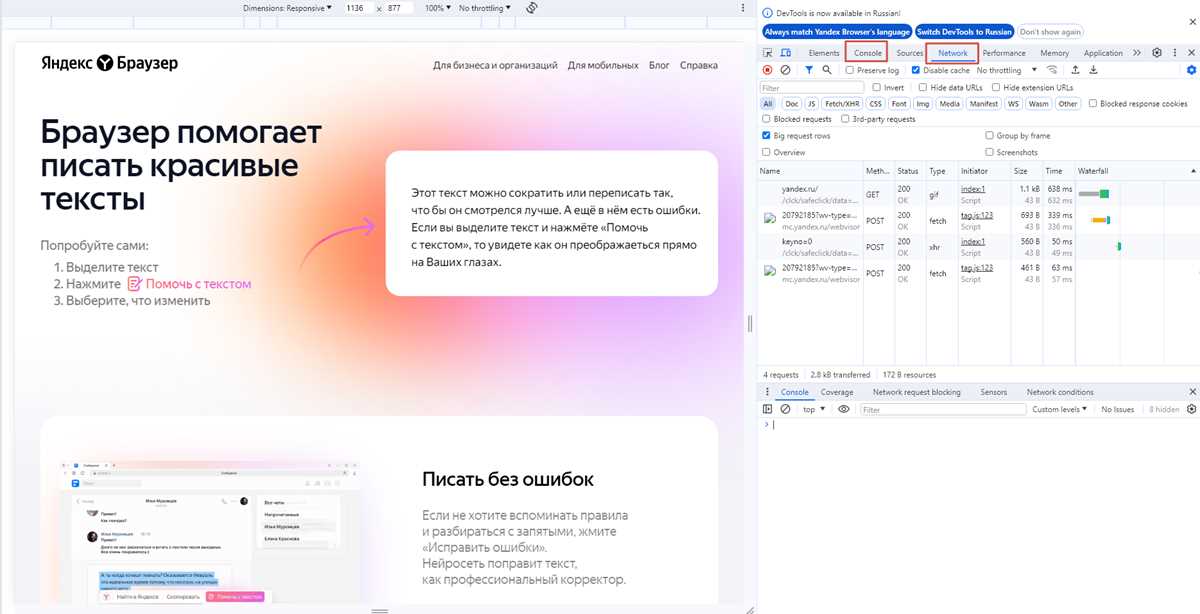Open the blue Network settings gear

click(x=1191, y=70)
